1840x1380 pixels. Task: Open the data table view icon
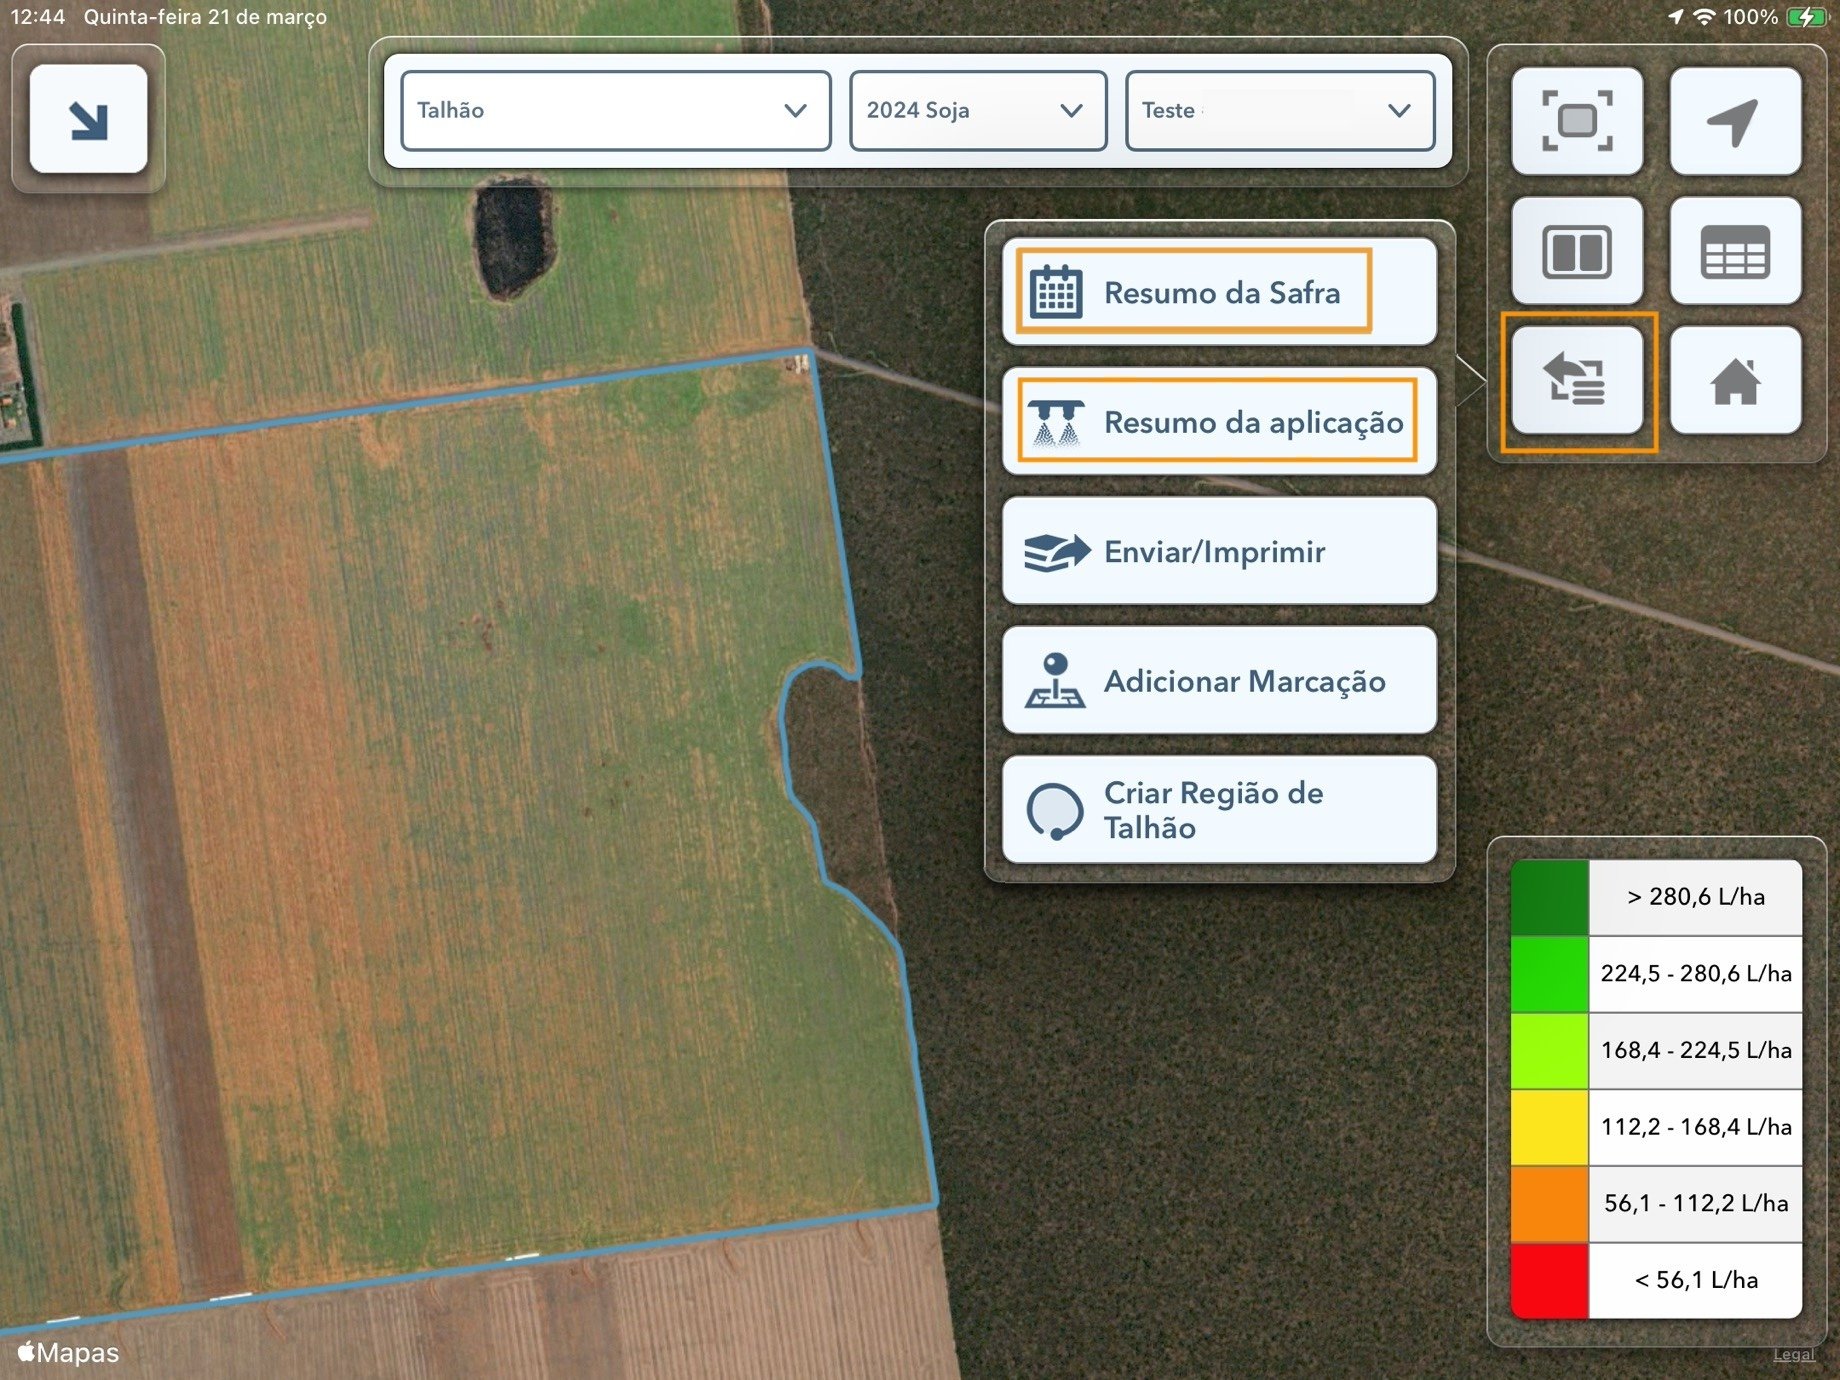(1736, 251)
